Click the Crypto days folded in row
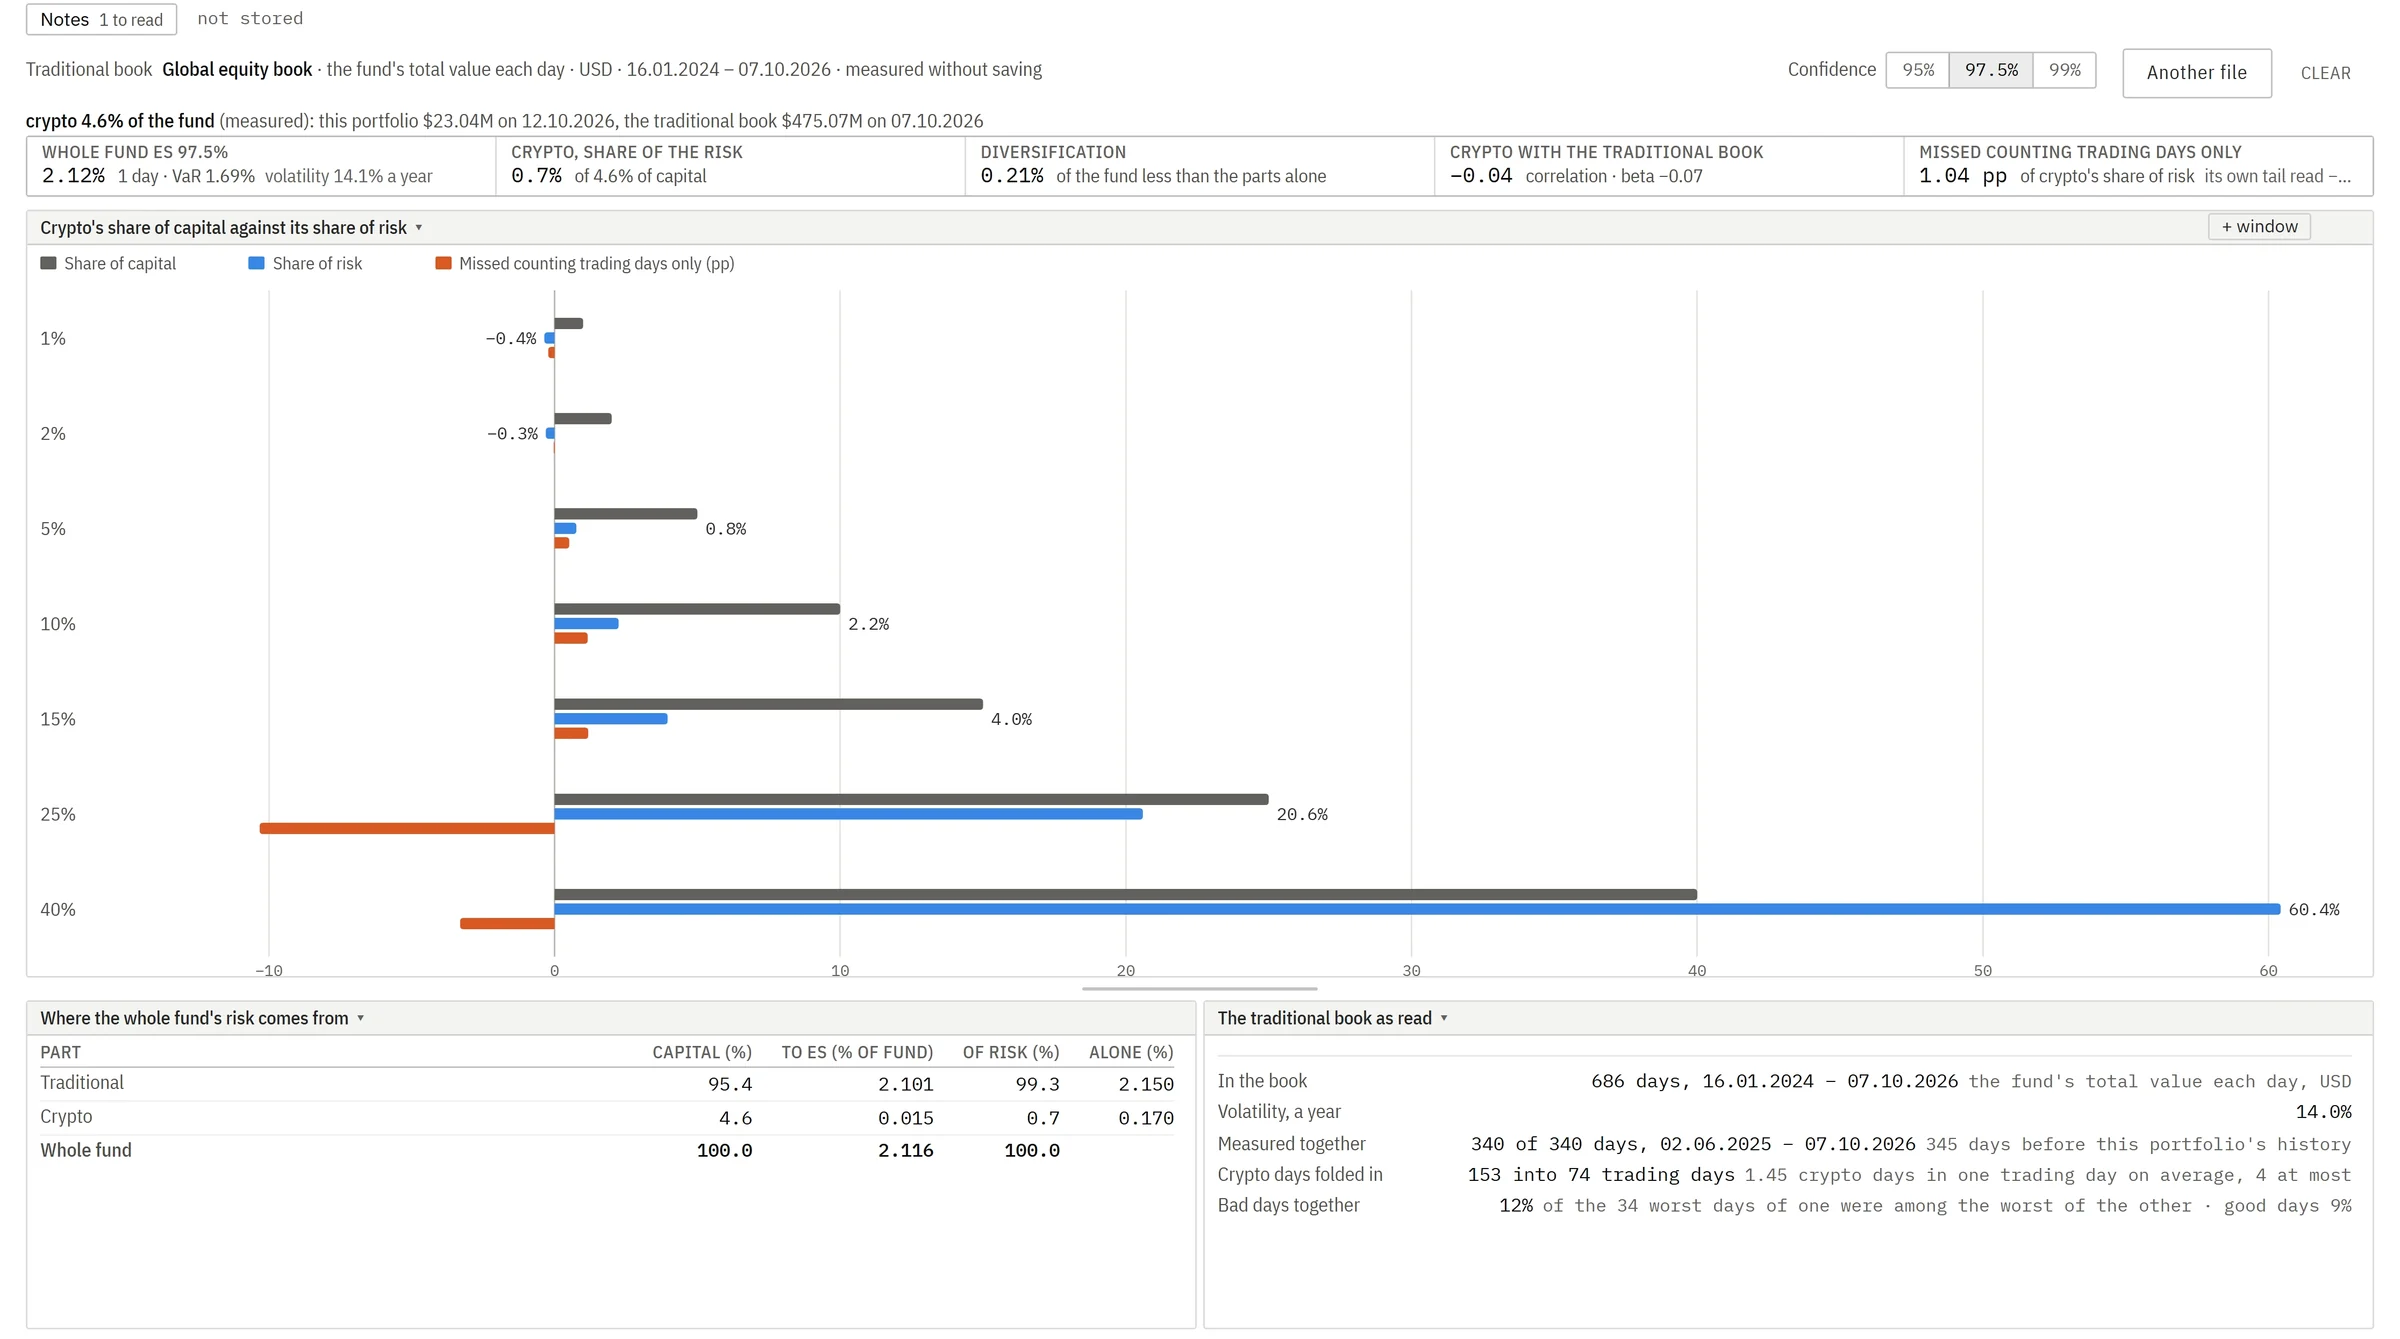2400x1339 pixels. 1784,1175
